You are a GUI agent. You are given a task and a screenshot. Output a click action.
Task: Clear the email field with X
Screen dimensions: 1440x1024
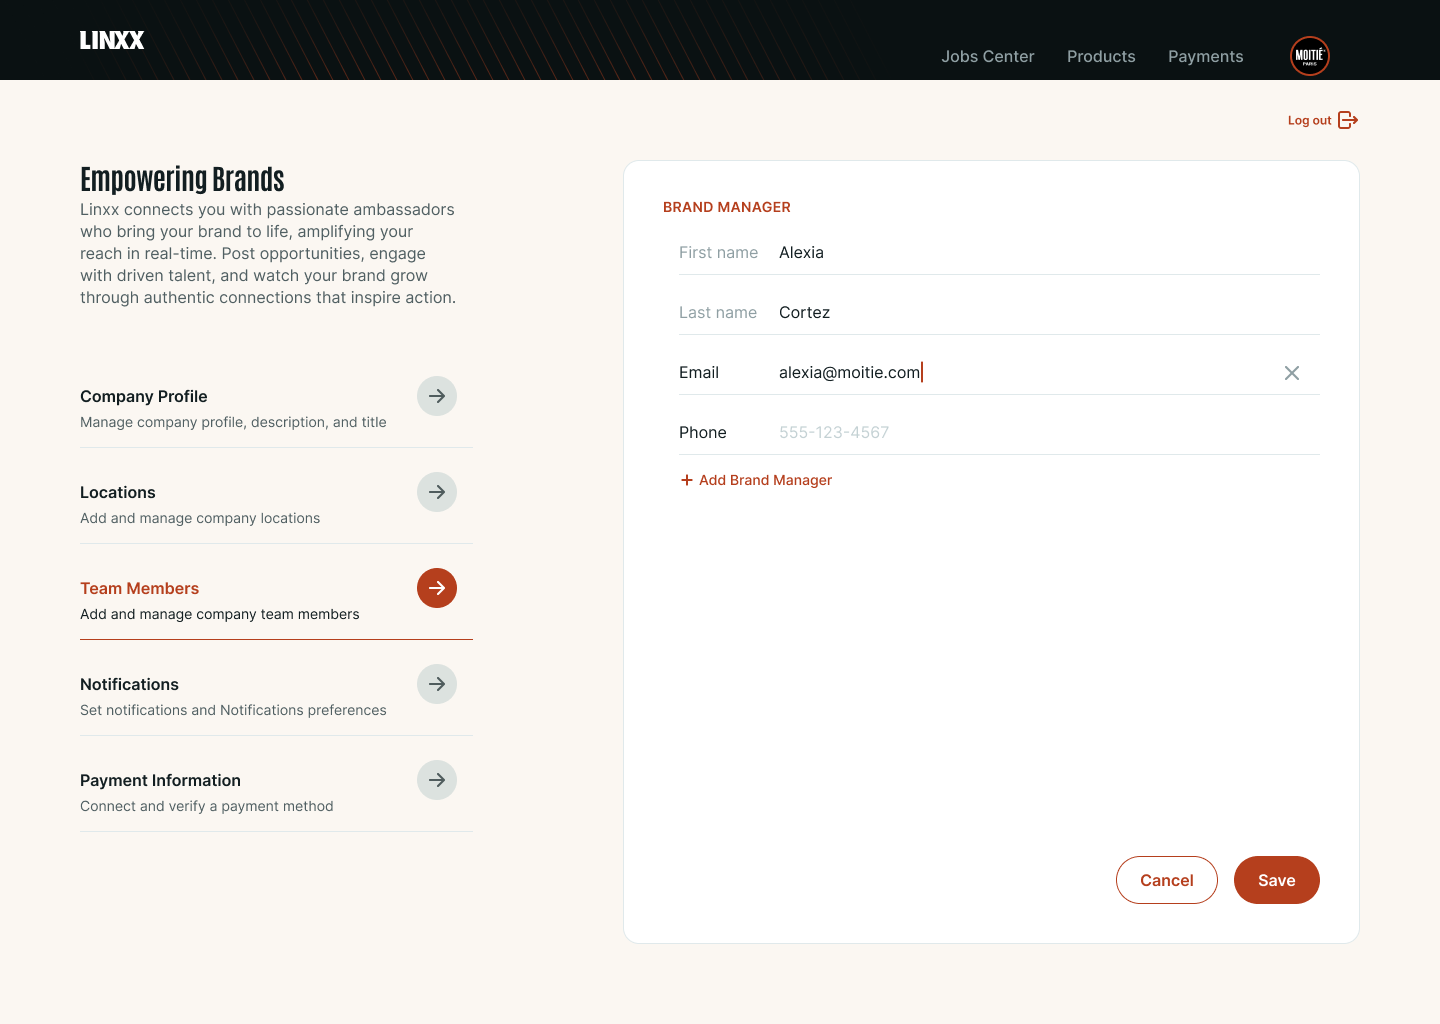tap(1292, 373)
